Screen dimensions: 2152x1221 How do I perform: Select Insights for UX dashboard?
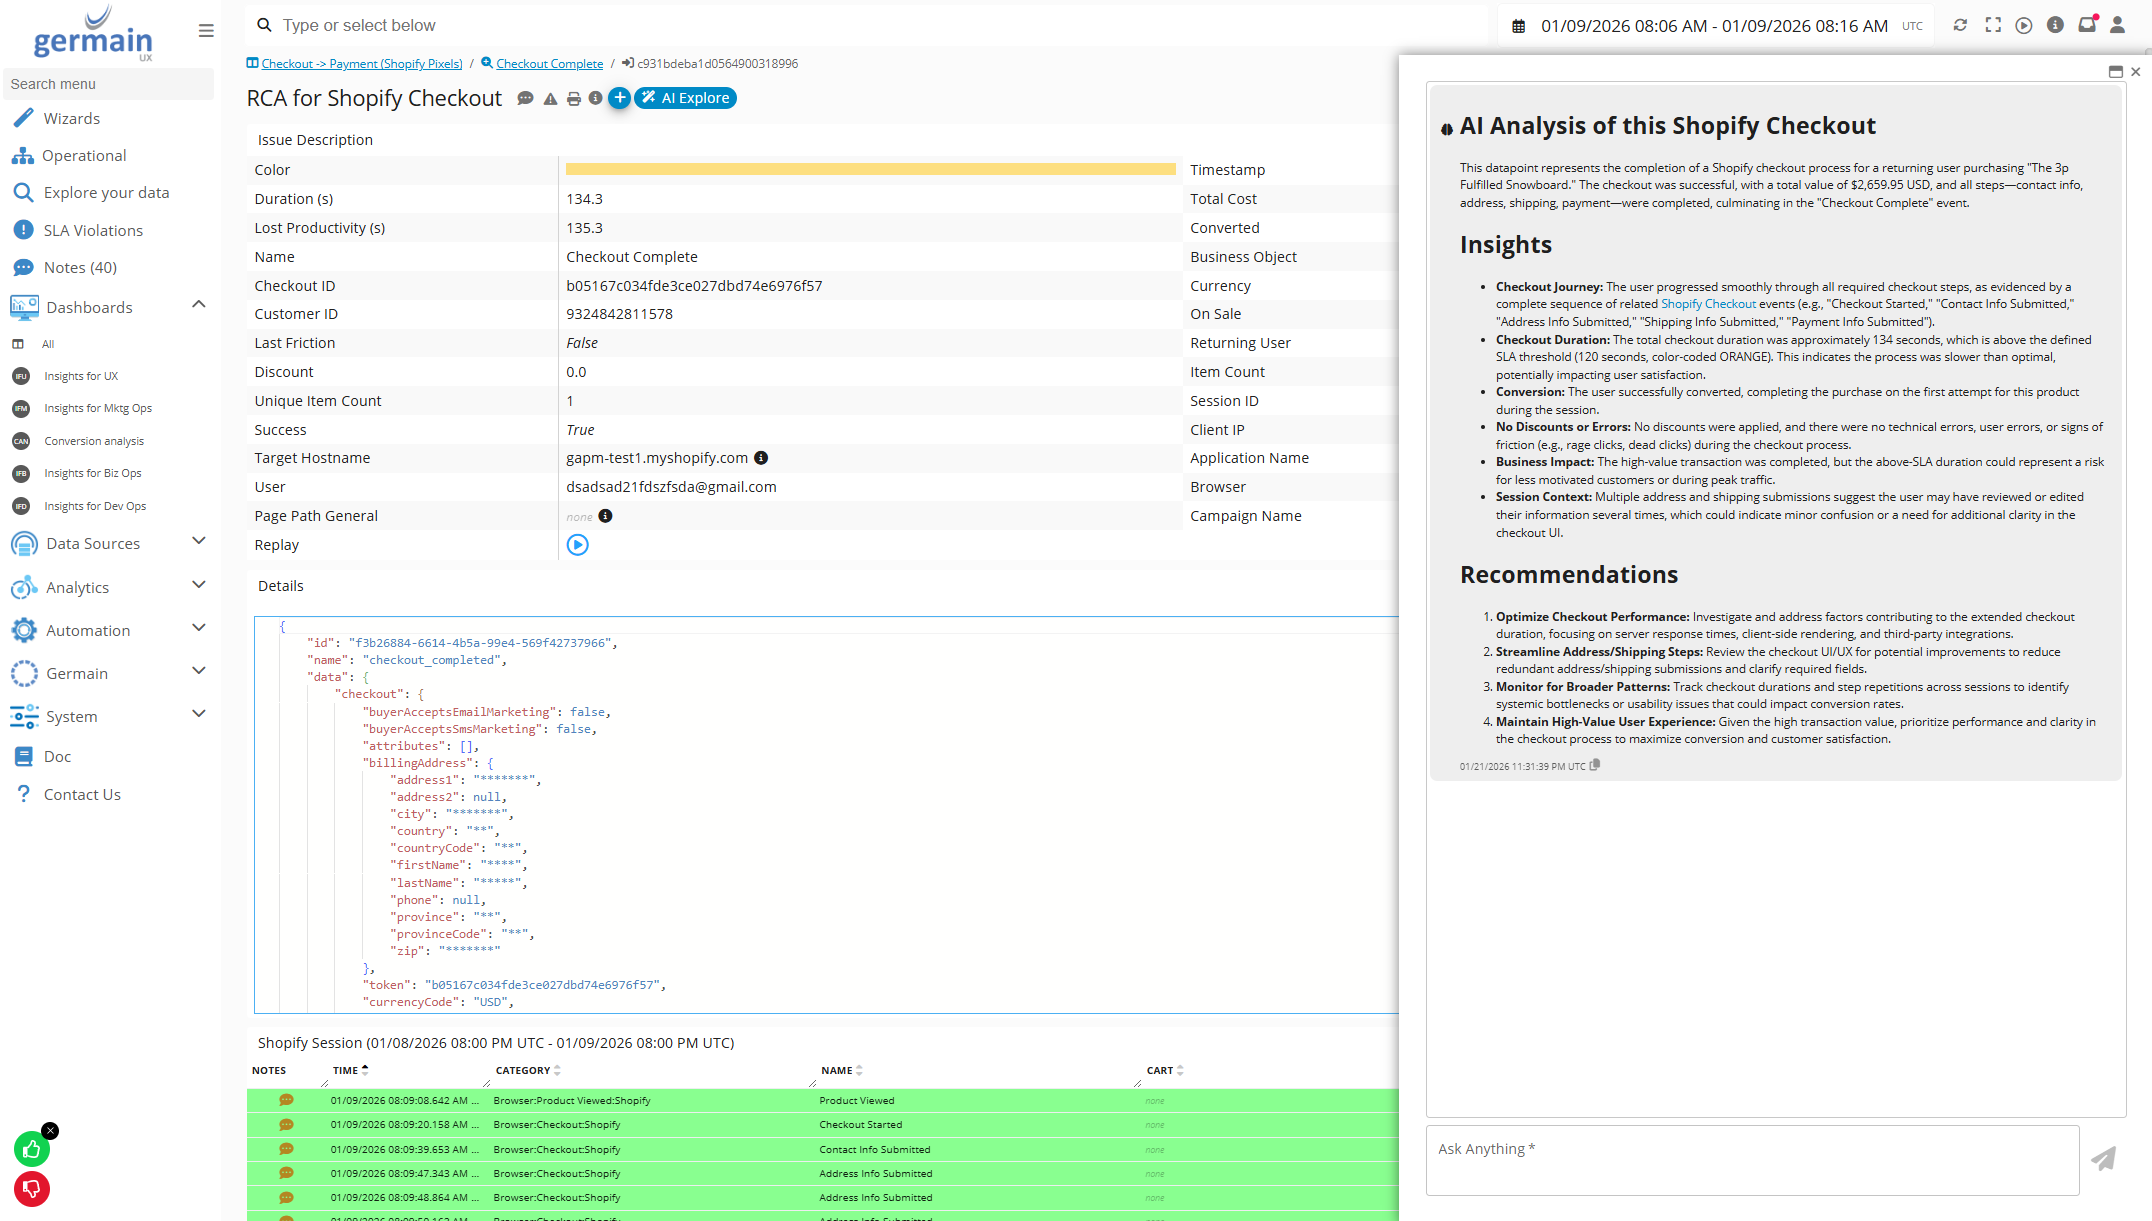(80, 376)
